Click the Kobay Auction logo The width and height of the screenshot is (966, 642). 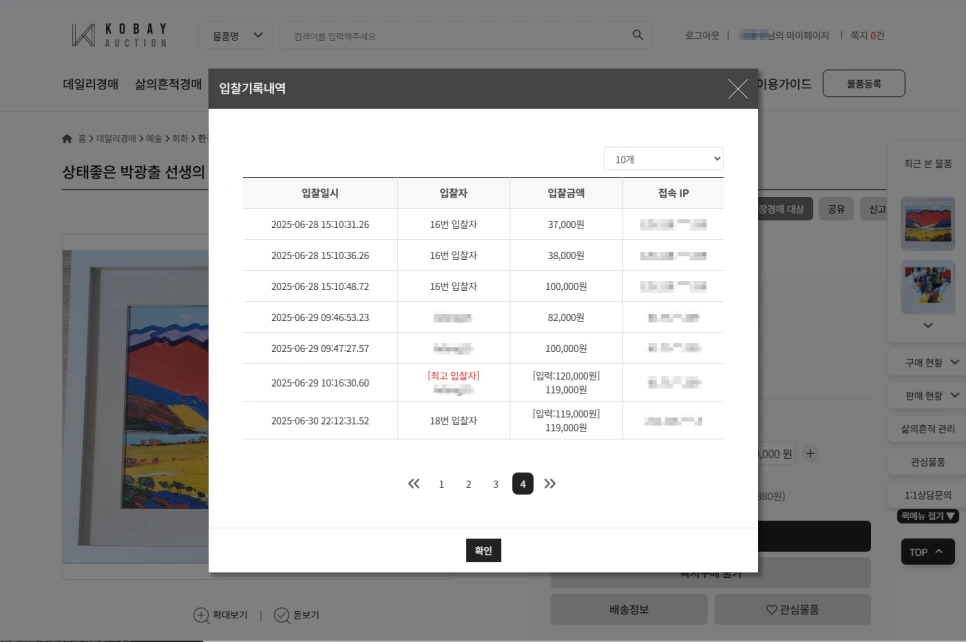(x=120, y=35)
